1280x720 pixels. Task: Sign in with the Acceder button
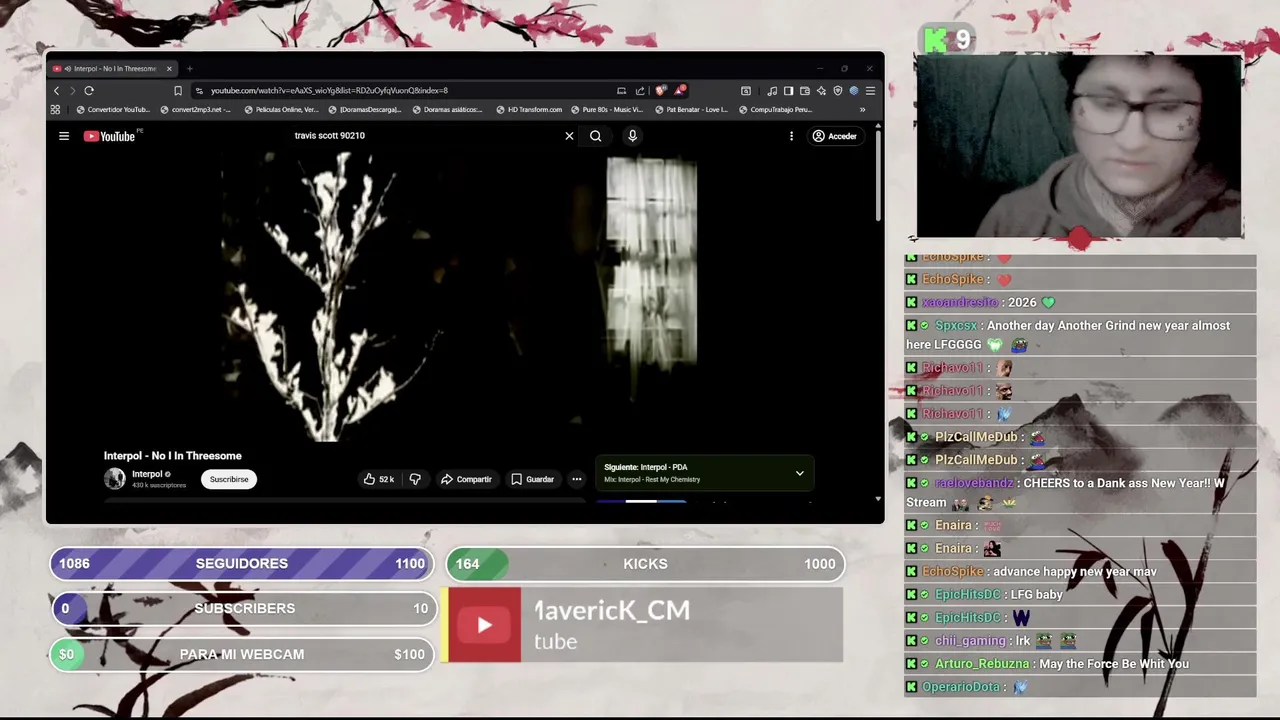[x=835, y=136]
